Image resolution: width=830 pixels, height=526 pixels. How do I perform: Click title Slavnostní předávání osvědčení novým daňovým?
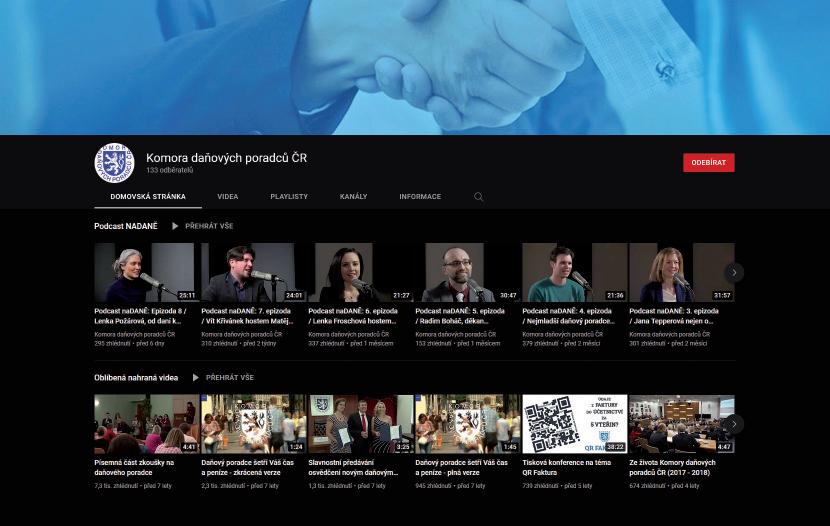coord(353,467)
